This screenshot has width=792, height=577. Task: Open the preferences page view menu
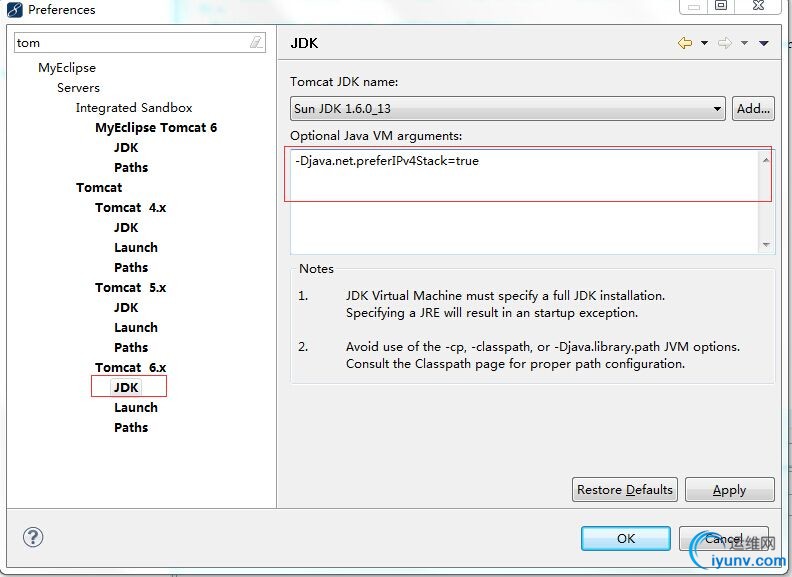(764, 43)
